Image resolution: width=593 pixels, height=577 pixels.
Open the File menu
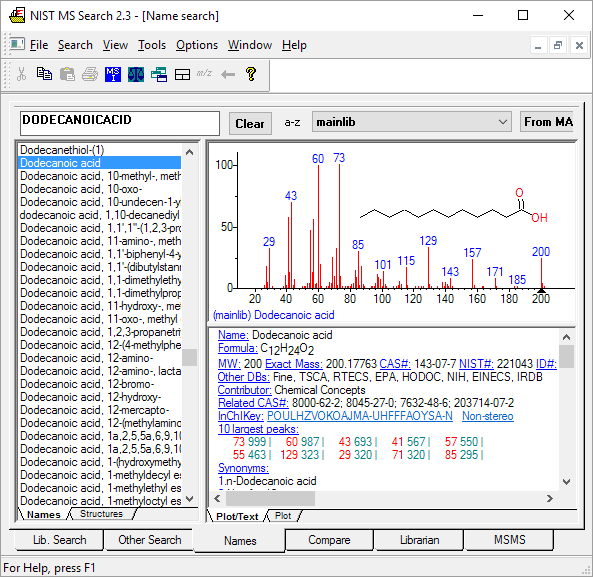pos(39,45)
